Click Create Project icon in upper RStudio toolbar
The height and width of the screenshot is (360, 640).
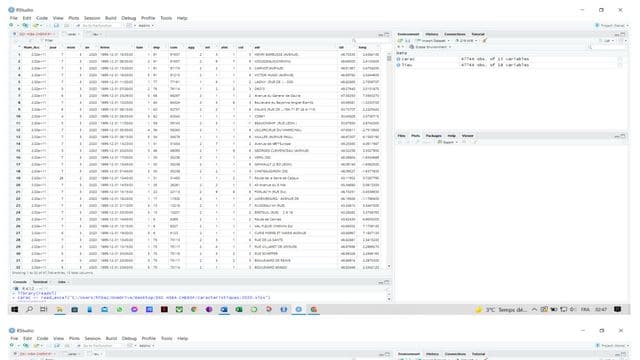25,25
